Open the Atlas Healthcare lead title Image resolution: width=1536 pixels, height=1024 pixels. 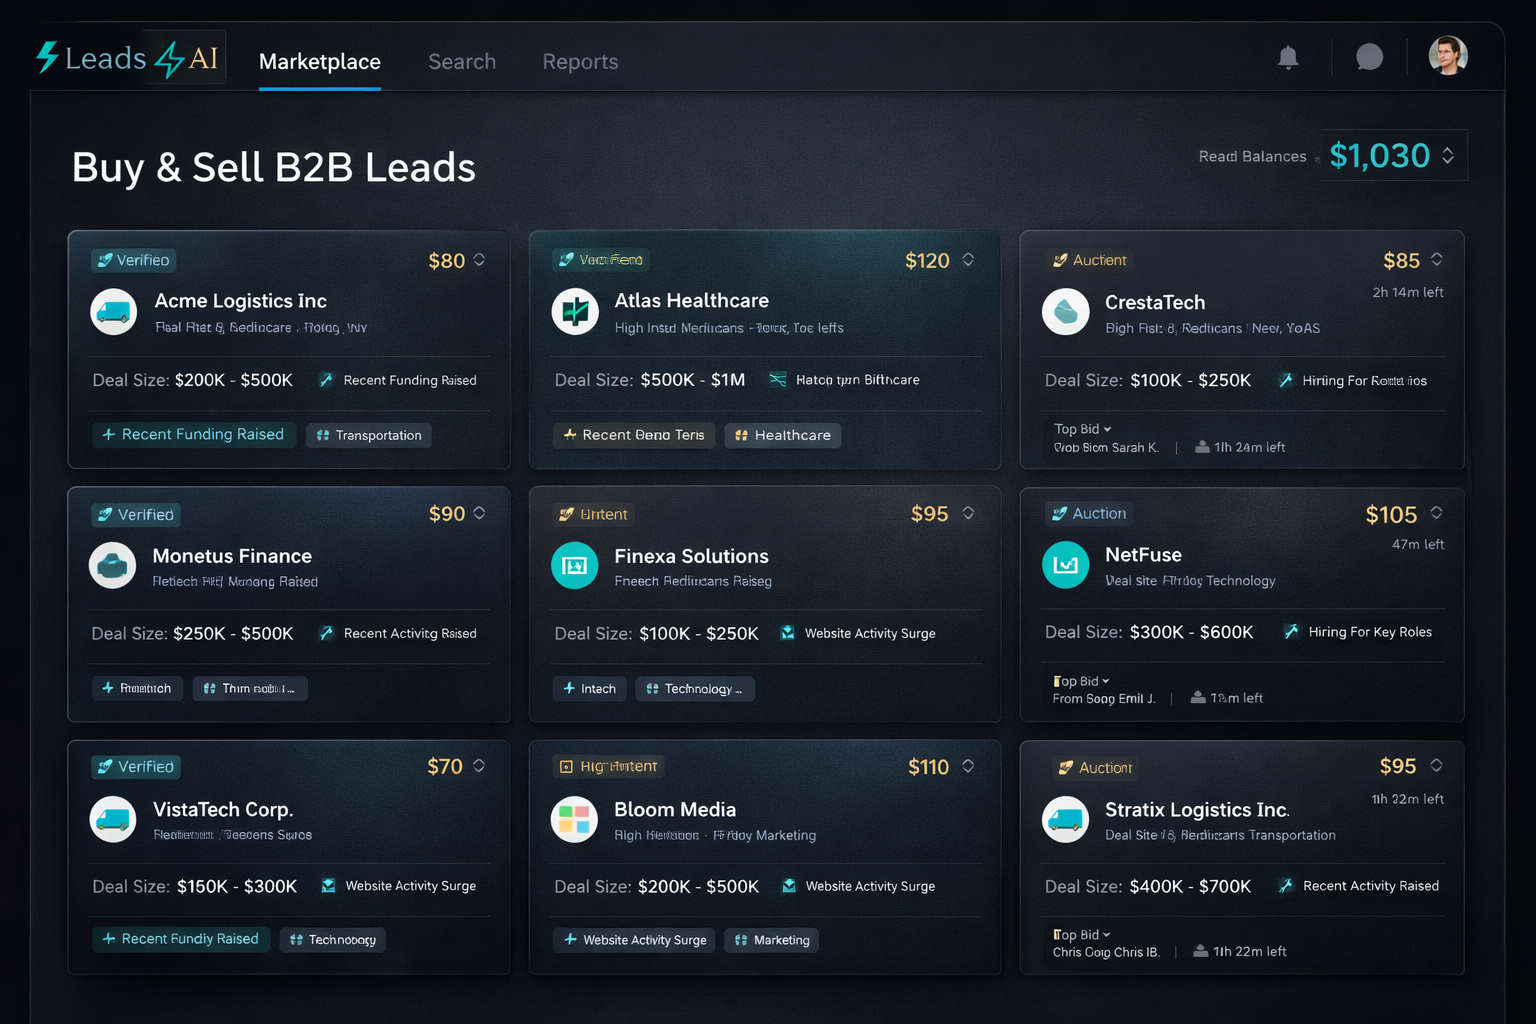692,301
